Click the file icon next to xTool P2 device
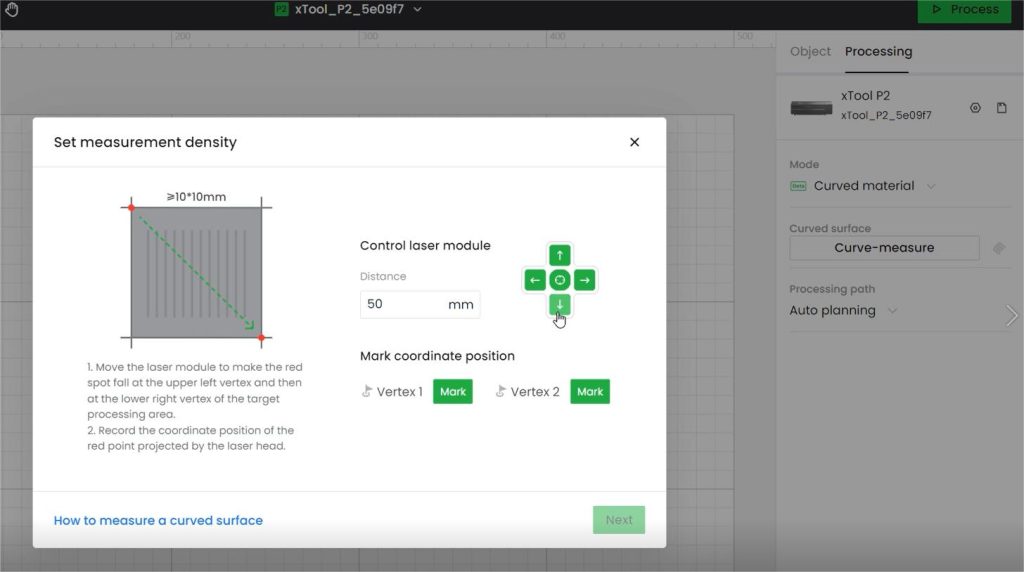Viewport: 1024px width, 572px height. (x=1001, y=108)
